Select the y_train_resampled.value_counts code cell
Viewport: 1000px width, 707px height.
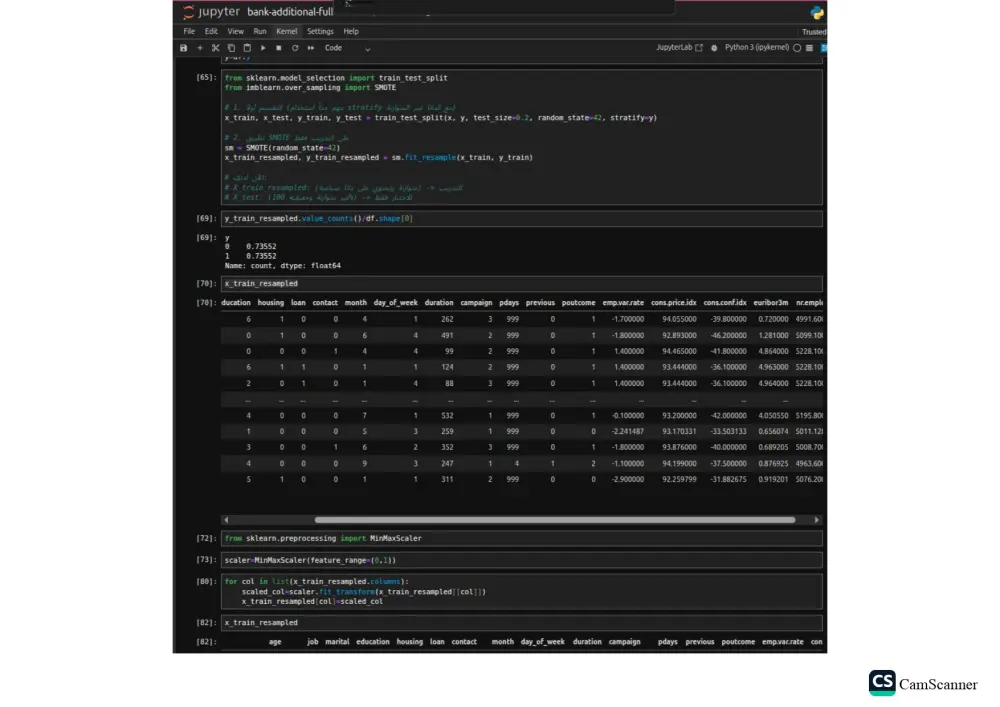pos(320,218)
